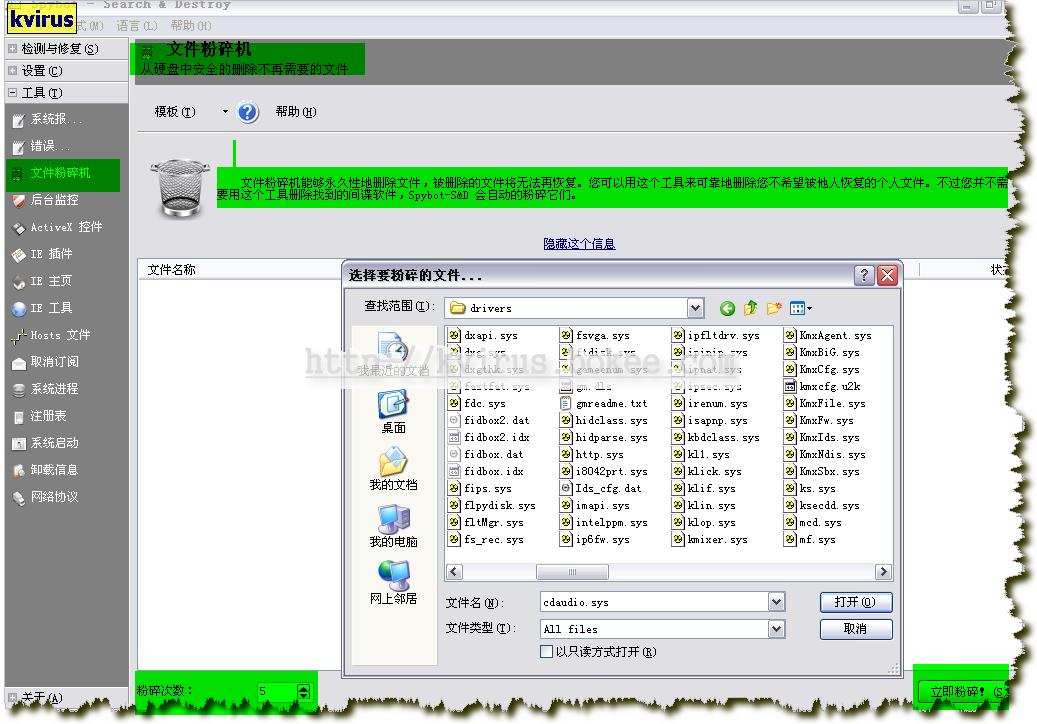This screenshot has width=1037, height=724.
Task: Expand the 文件名 filename dropdown arrow
Action: (x=776, y=602)
